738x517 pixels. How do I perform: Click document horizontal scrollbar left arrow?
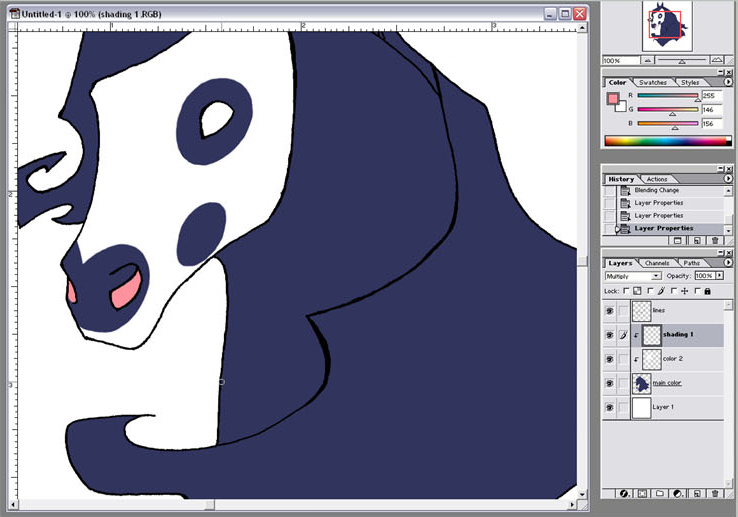click(x=13, y=505)
